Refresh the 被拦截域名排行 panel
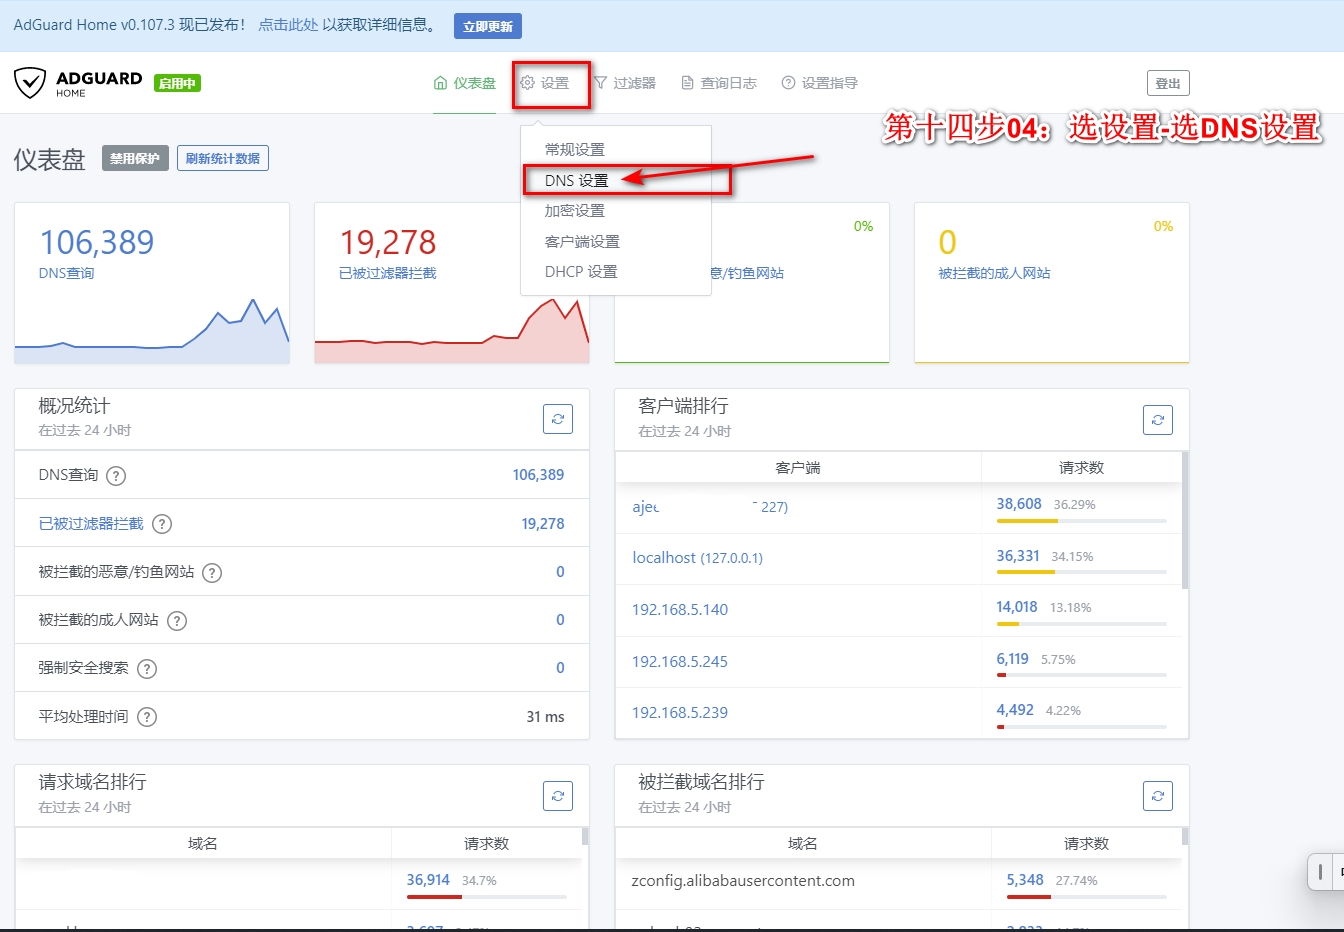This screenshot has width=1344, height=932. point(1157,796)
